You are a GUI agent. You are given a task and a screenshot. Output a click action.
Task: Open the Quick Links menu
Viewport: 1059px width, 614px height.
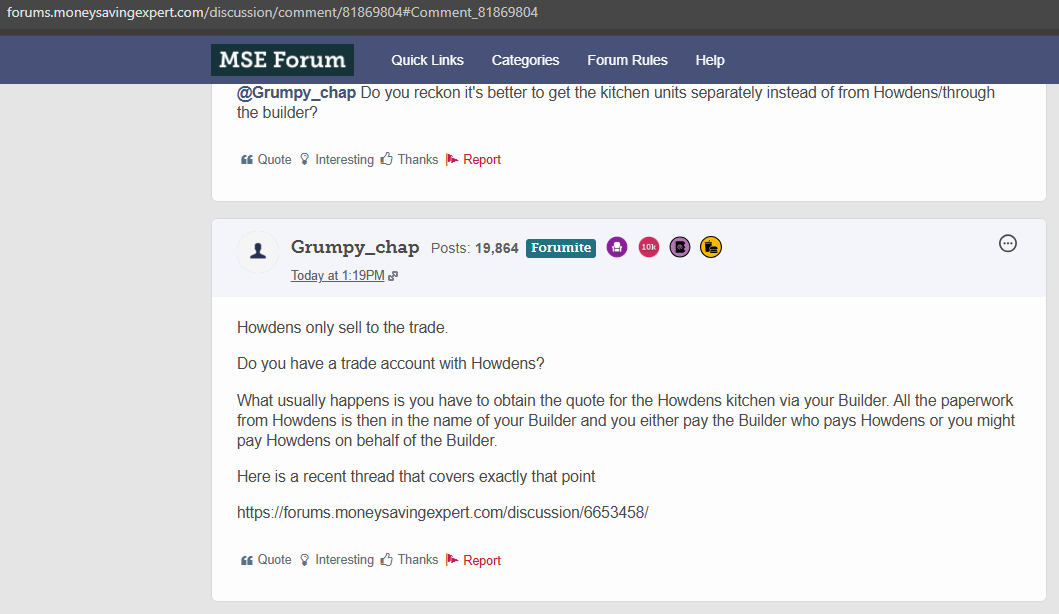click(427, 60)
